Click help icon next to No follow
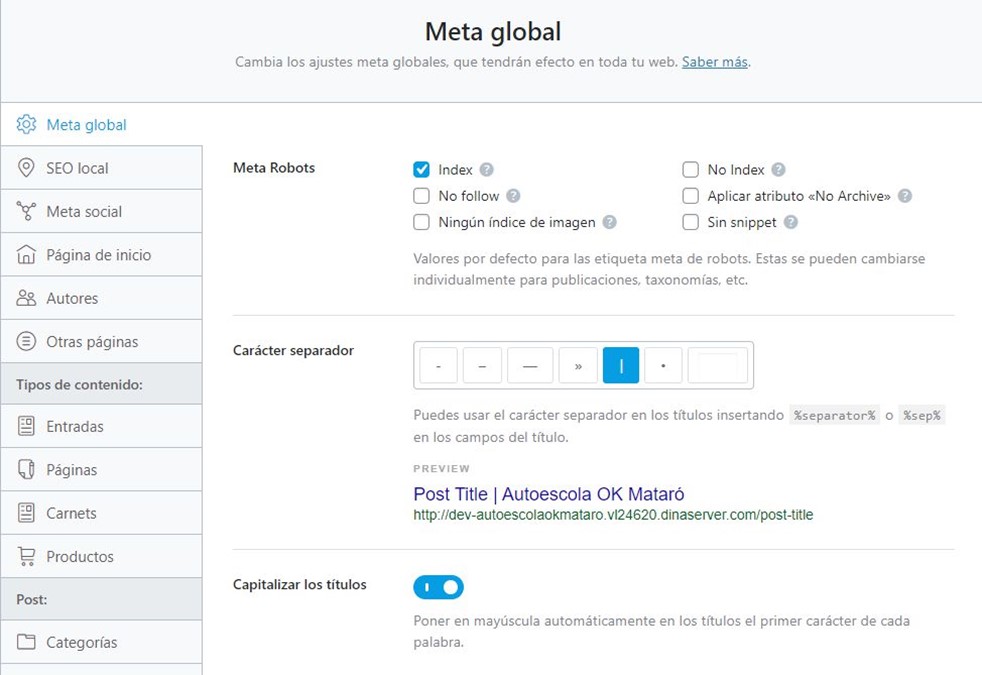 coord(513,196)
